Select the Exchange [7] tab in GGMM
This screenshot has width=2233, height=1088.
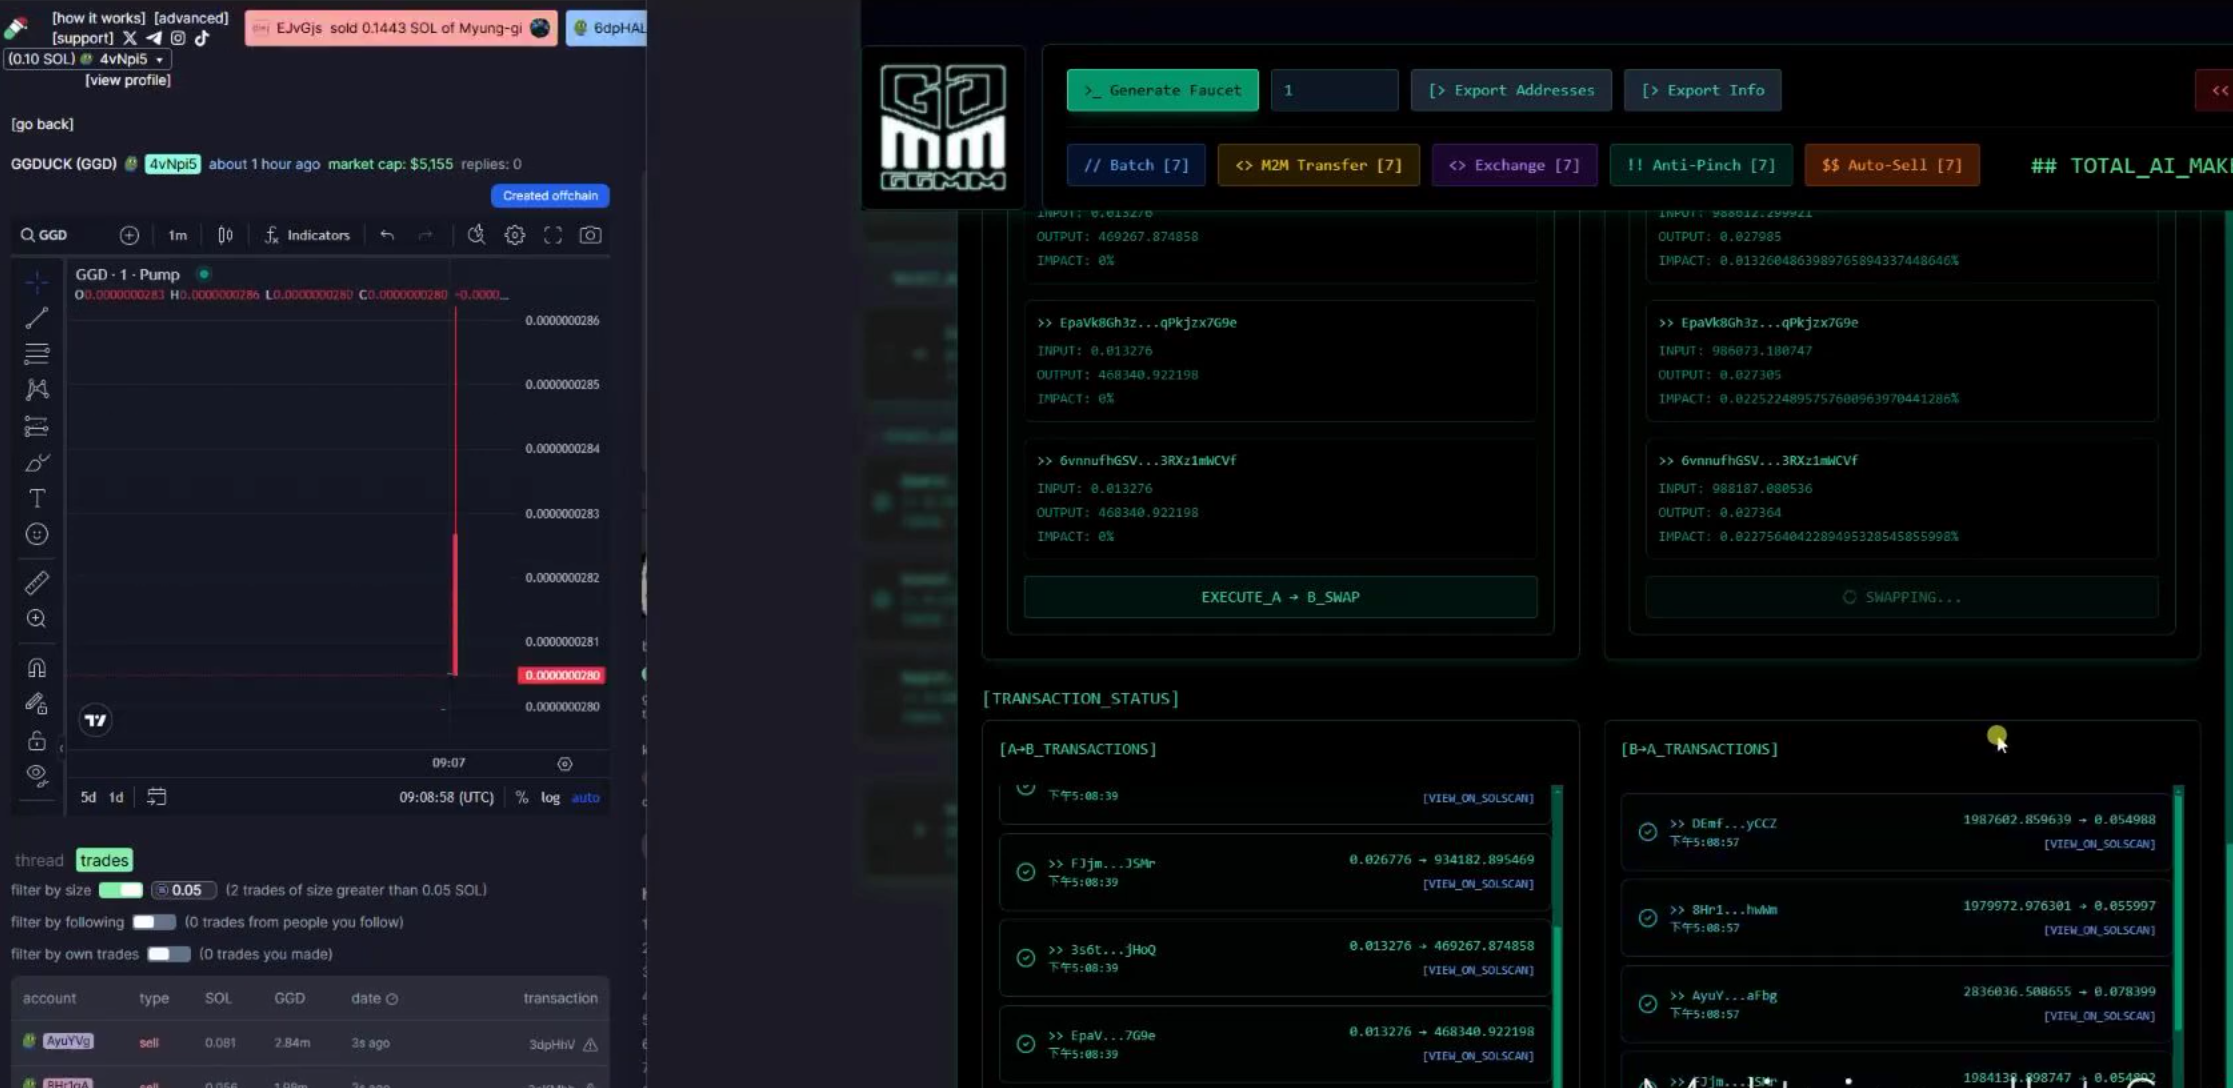click(x=1513, y=165)
